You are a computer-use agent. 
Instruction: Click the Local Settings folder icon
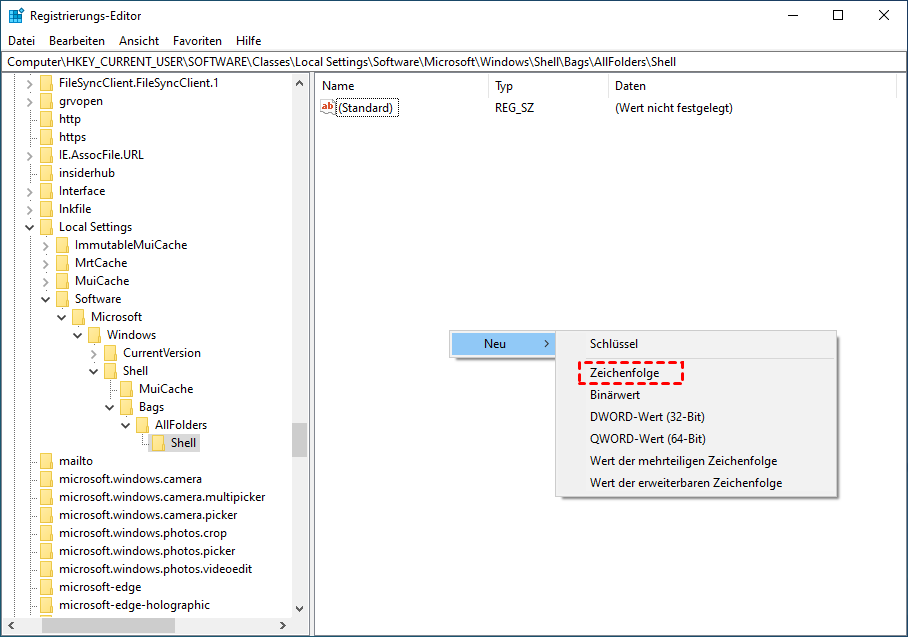coord(47,227)
